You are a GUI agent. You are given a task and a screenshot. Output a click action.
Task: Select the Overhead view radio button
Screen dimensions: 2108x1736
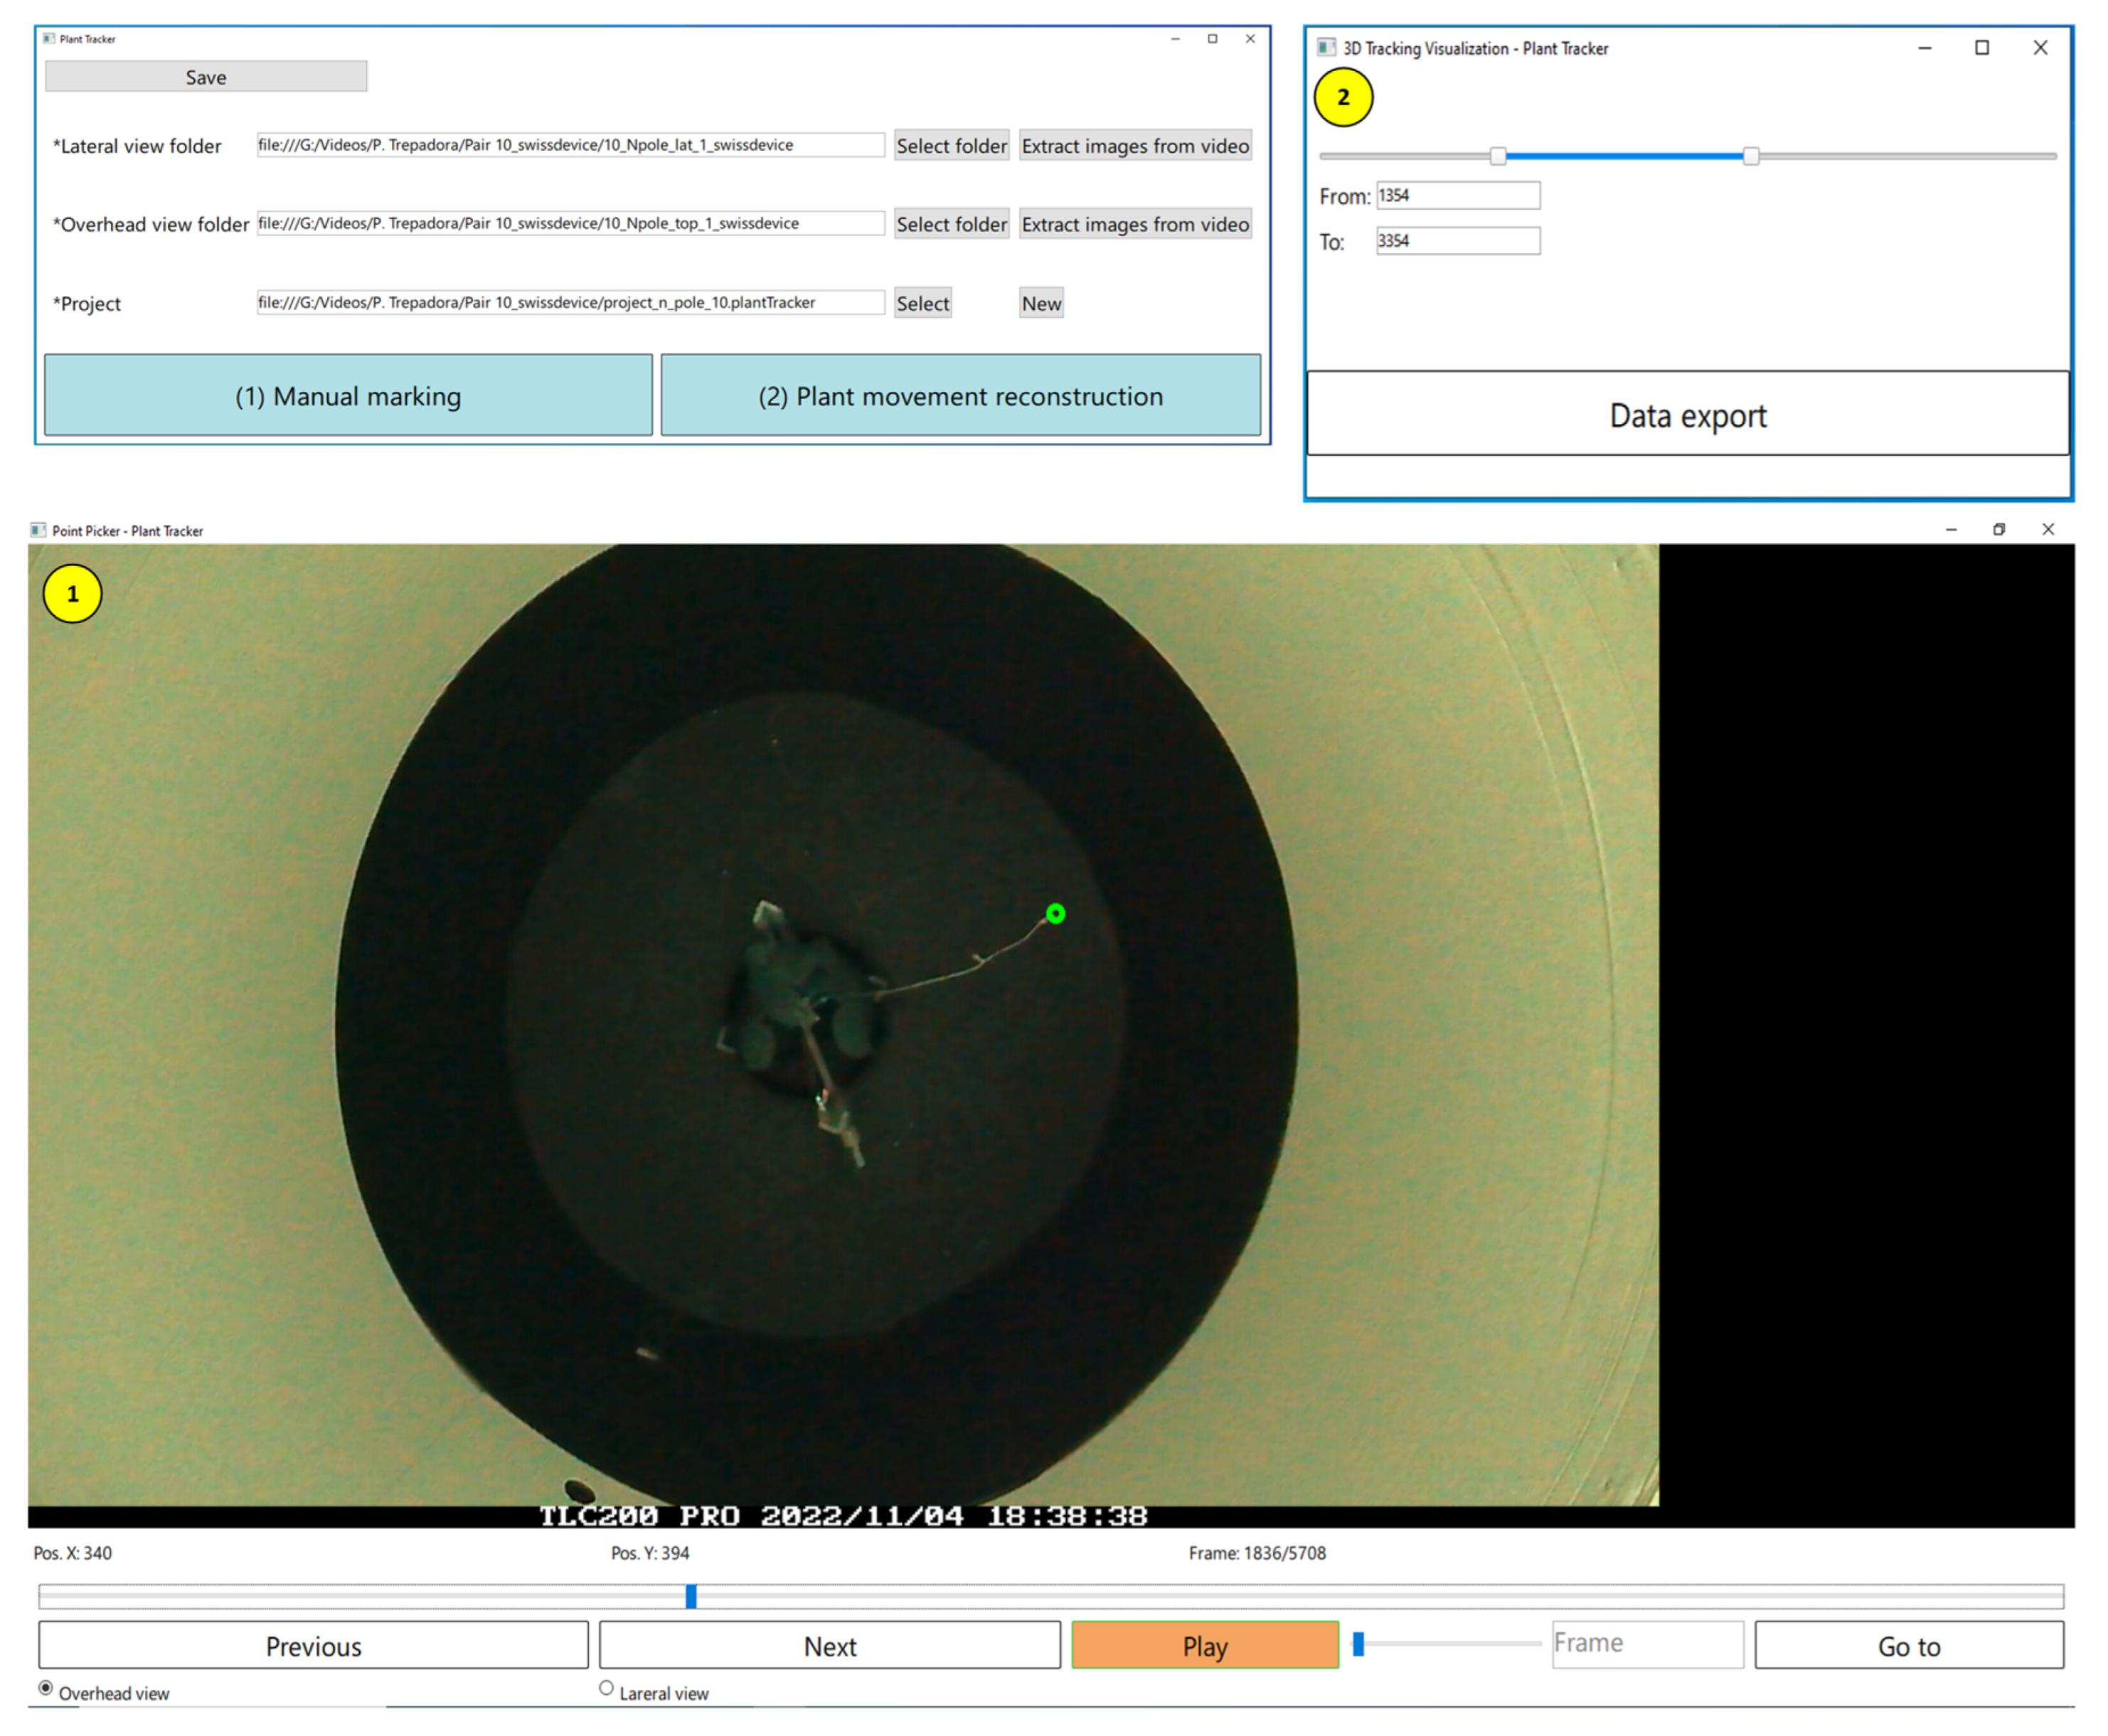[46, 1688]
